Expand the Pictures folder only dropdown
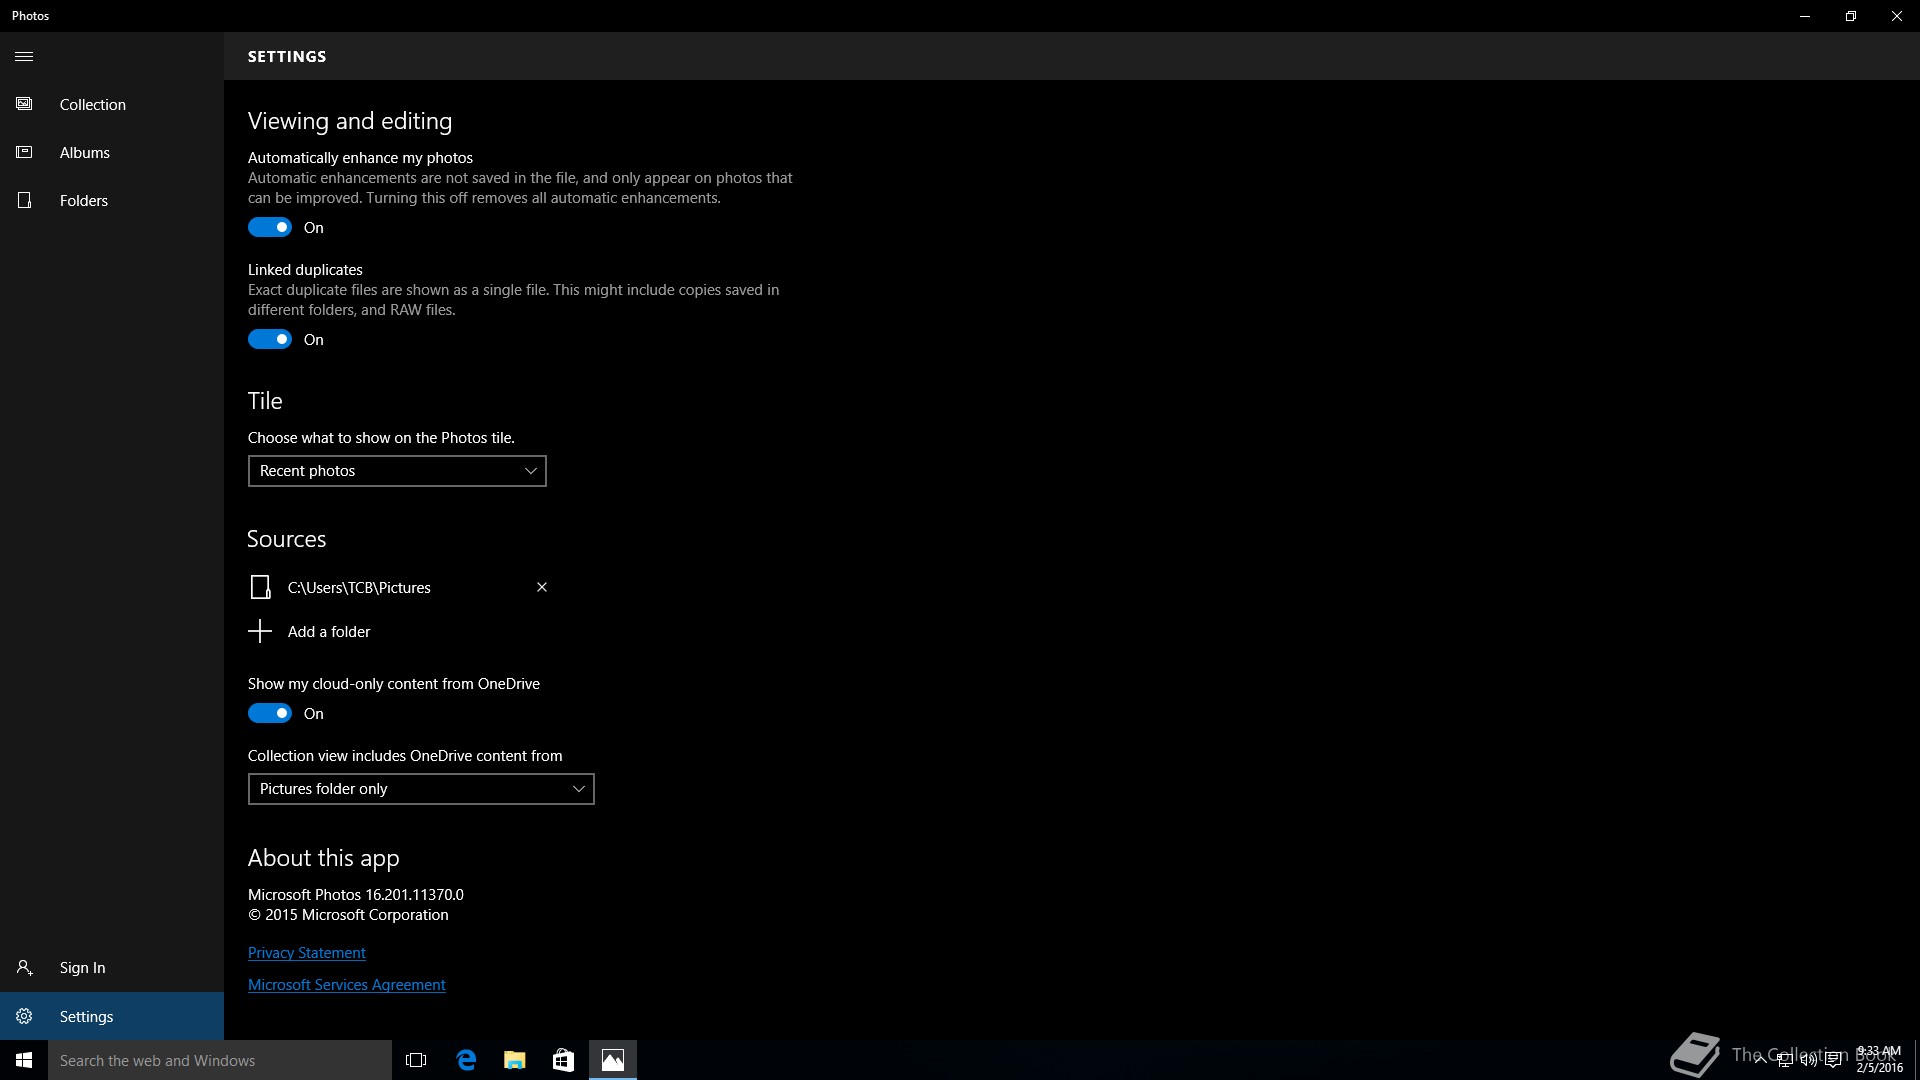The width and height of the screenshot is (1920, 1080). tap(421, 789)
